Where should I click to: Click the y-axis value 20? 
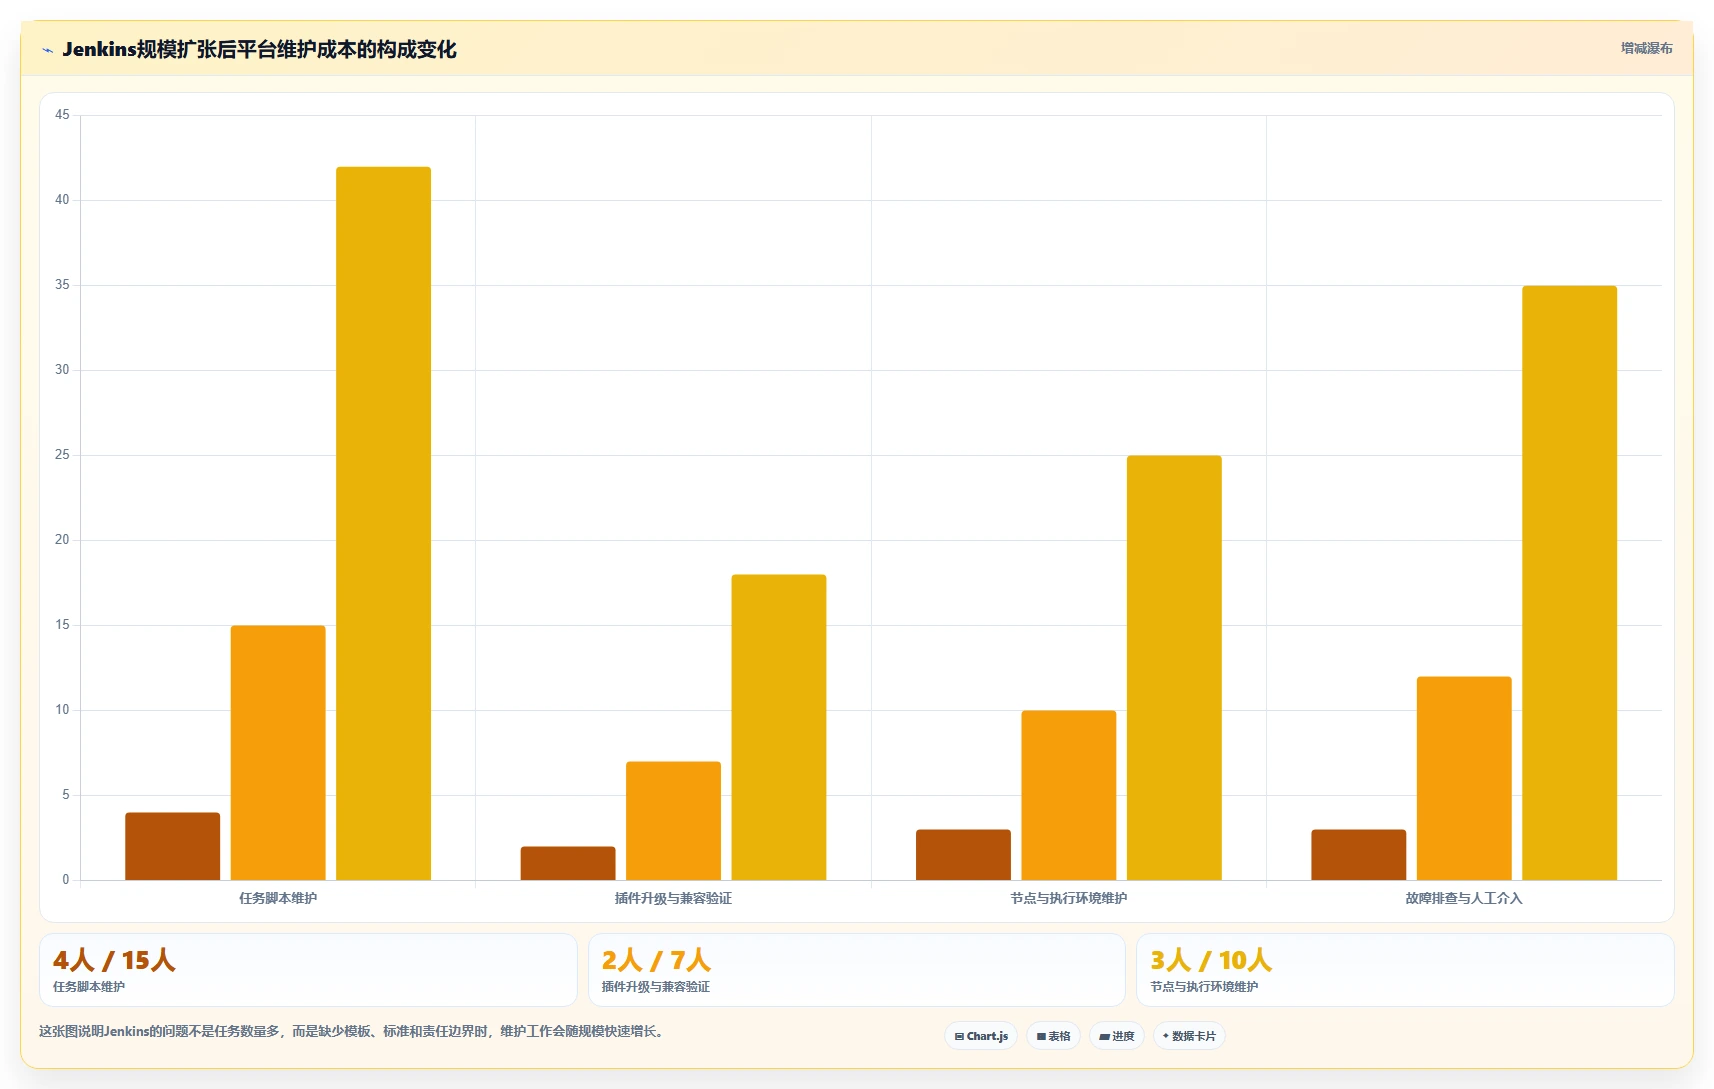62,540
